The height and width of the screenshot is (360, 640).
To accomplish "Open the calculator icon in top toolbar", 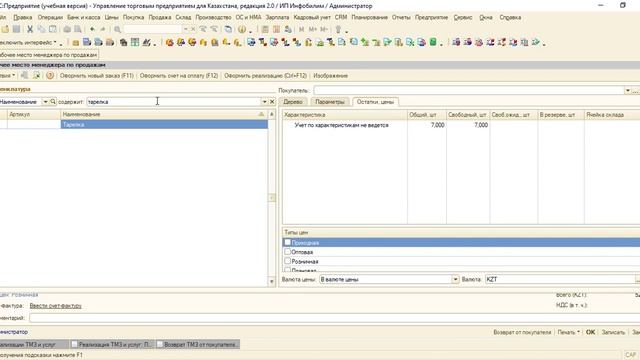I will [265, 29].
